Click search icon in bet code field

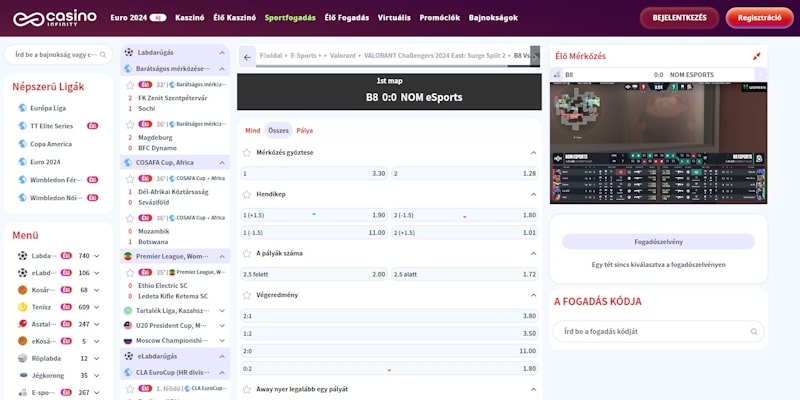click(754, 332)
